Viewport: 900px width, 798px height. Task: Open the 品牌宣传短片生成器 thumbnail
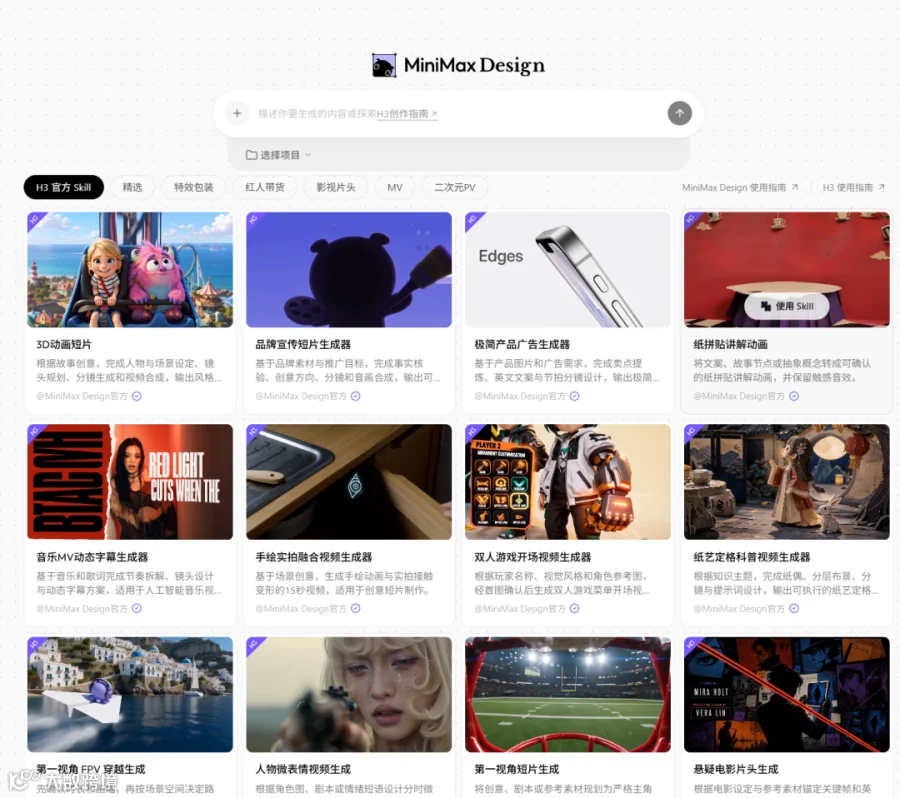click(x=349, y=270)
